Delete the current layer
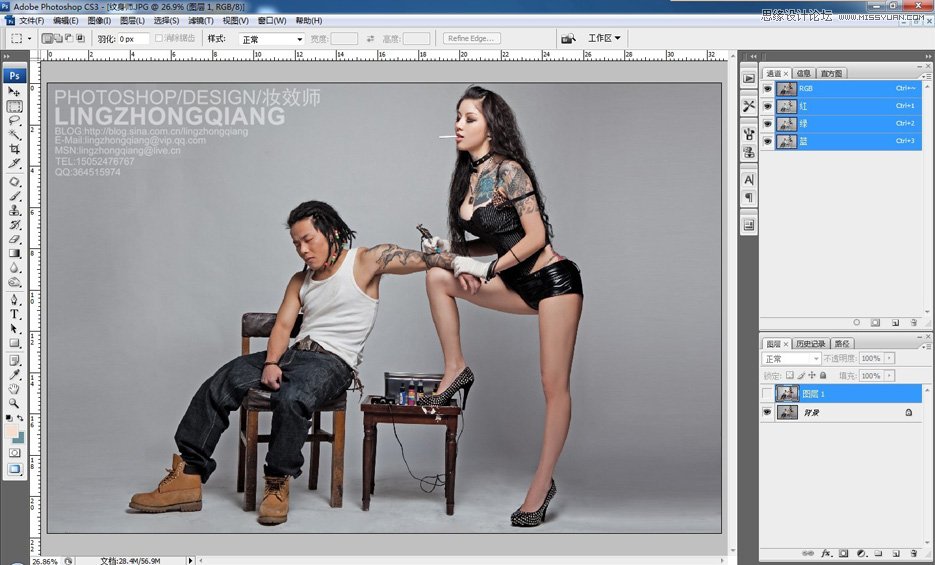The width and height of the screenshot is (935, 565). (914, 554)
